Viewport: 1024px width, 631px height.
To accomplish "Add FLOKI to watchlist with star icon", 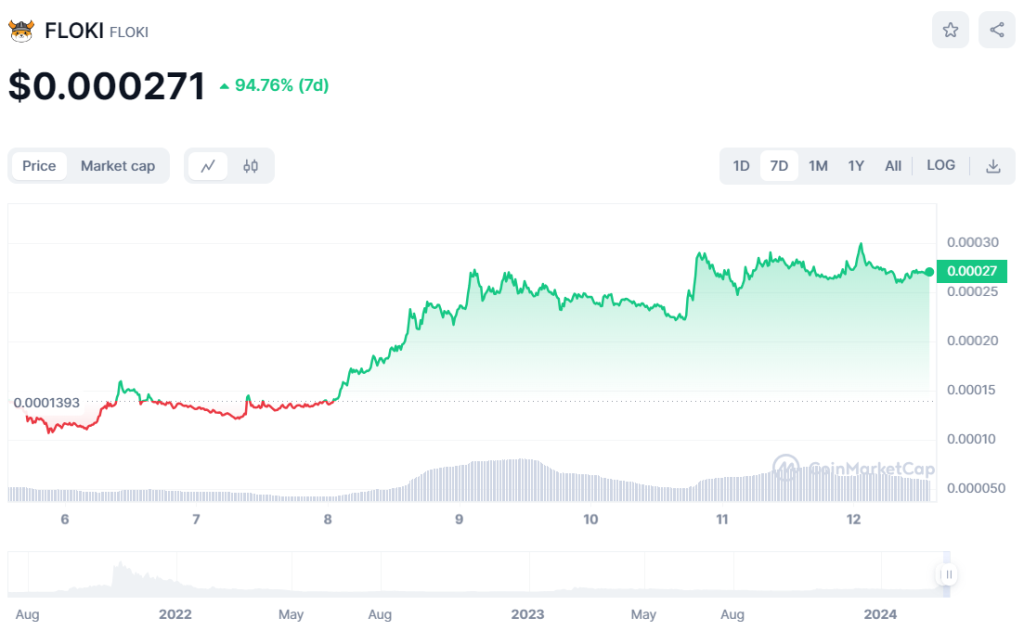I will pos(950,30).
